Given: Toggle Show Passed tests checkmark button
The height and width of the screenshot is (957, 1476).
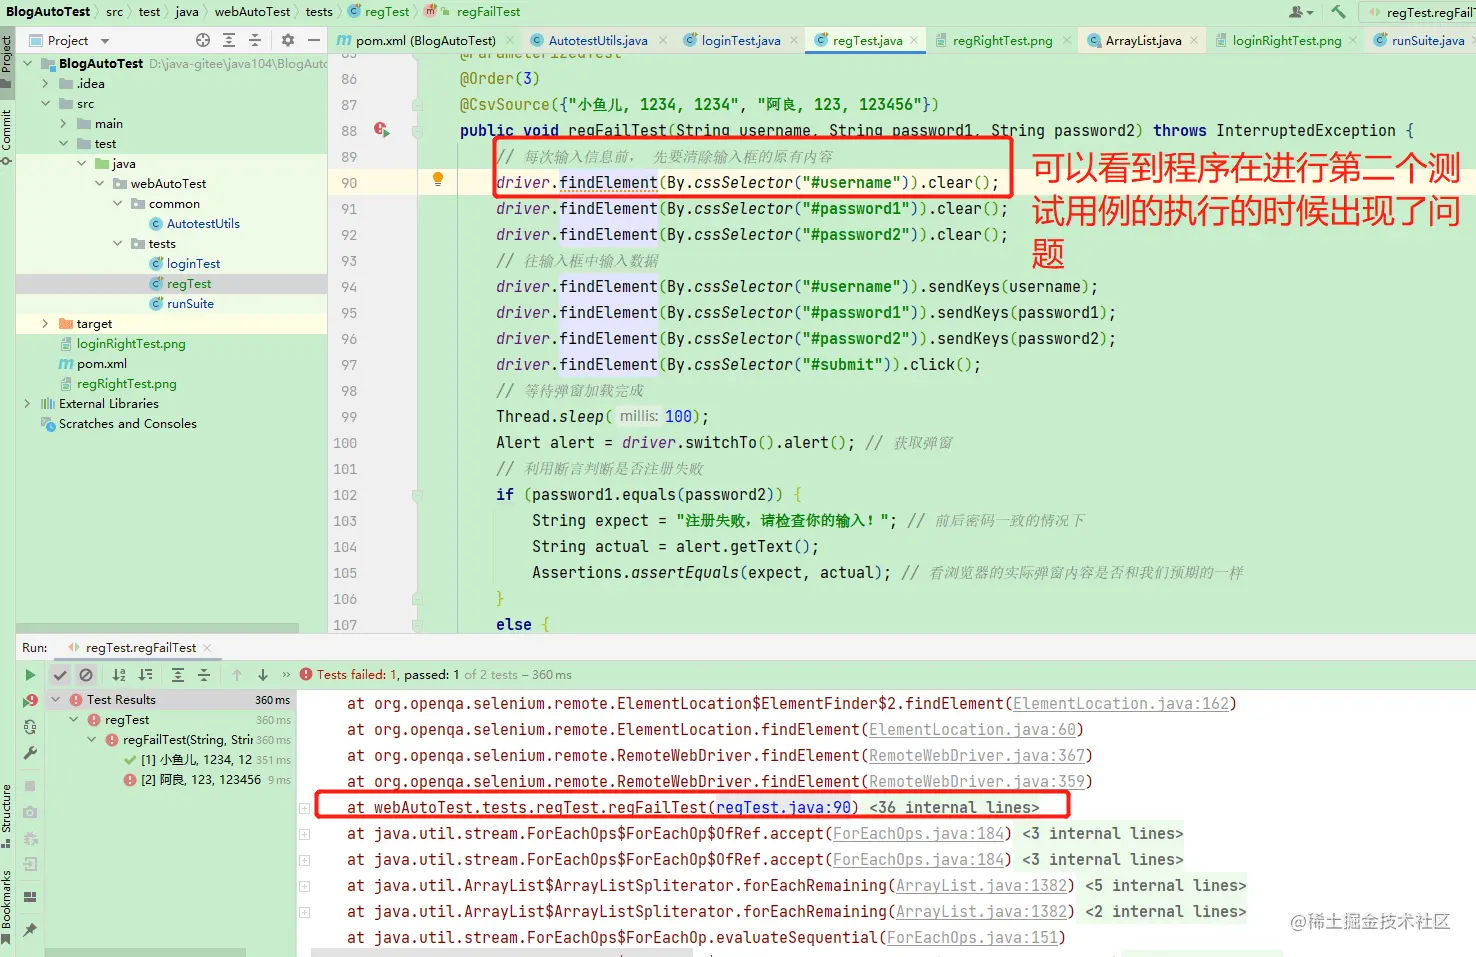Looking at the screenshot, I should click(60, 675).
